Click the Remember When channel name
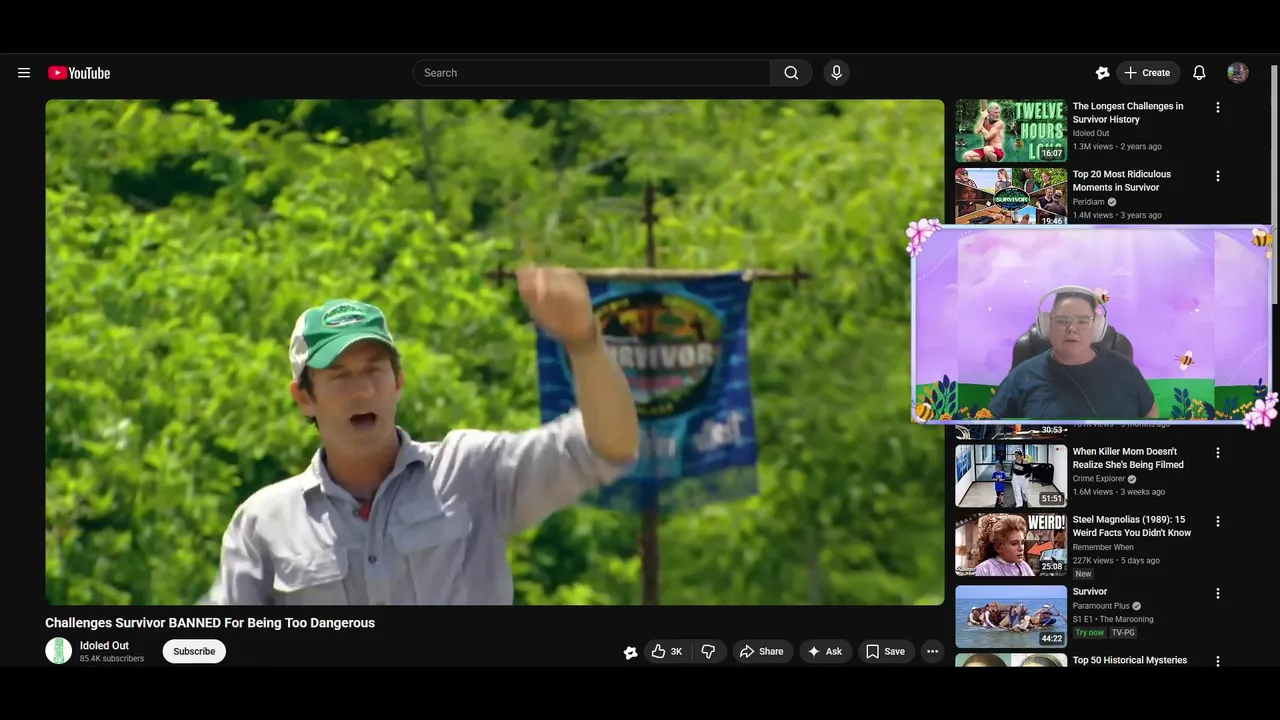Image resolution: width=1280 pixels, height=720 pixels. pos(1103,548)
